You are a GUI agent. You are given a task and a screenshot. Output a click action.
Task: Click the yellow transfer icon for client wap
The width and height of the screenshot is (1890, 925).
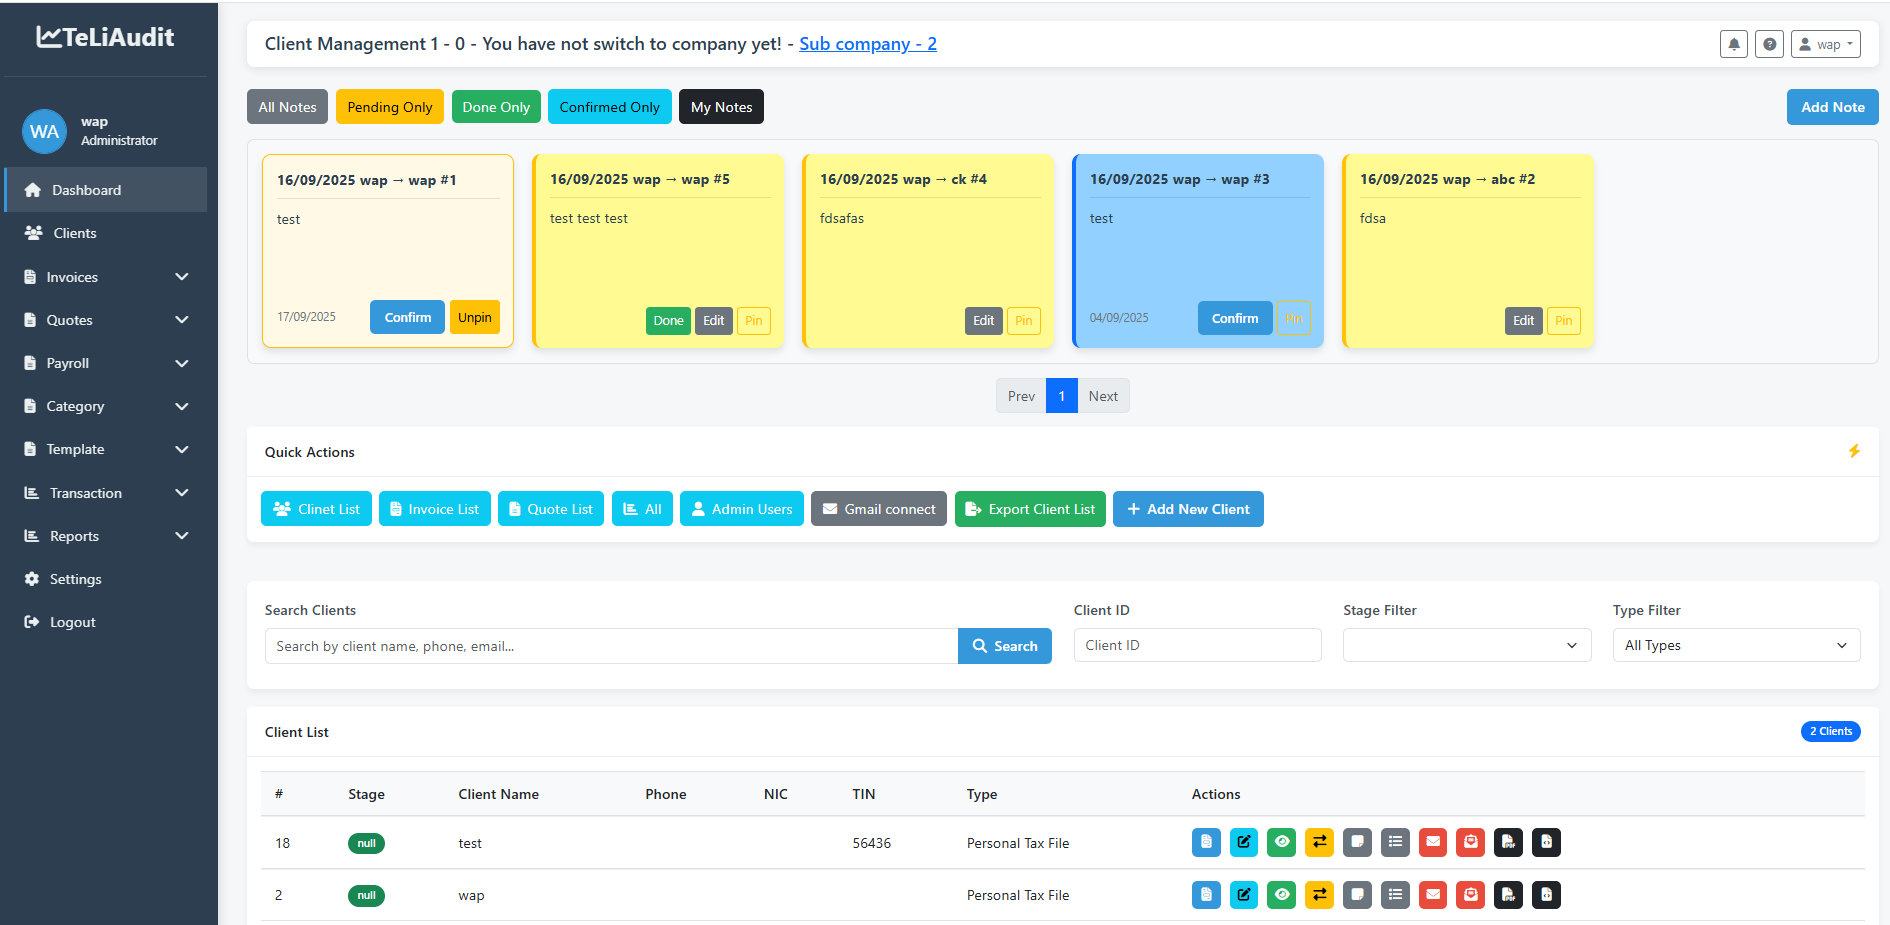coord(1319,895)
